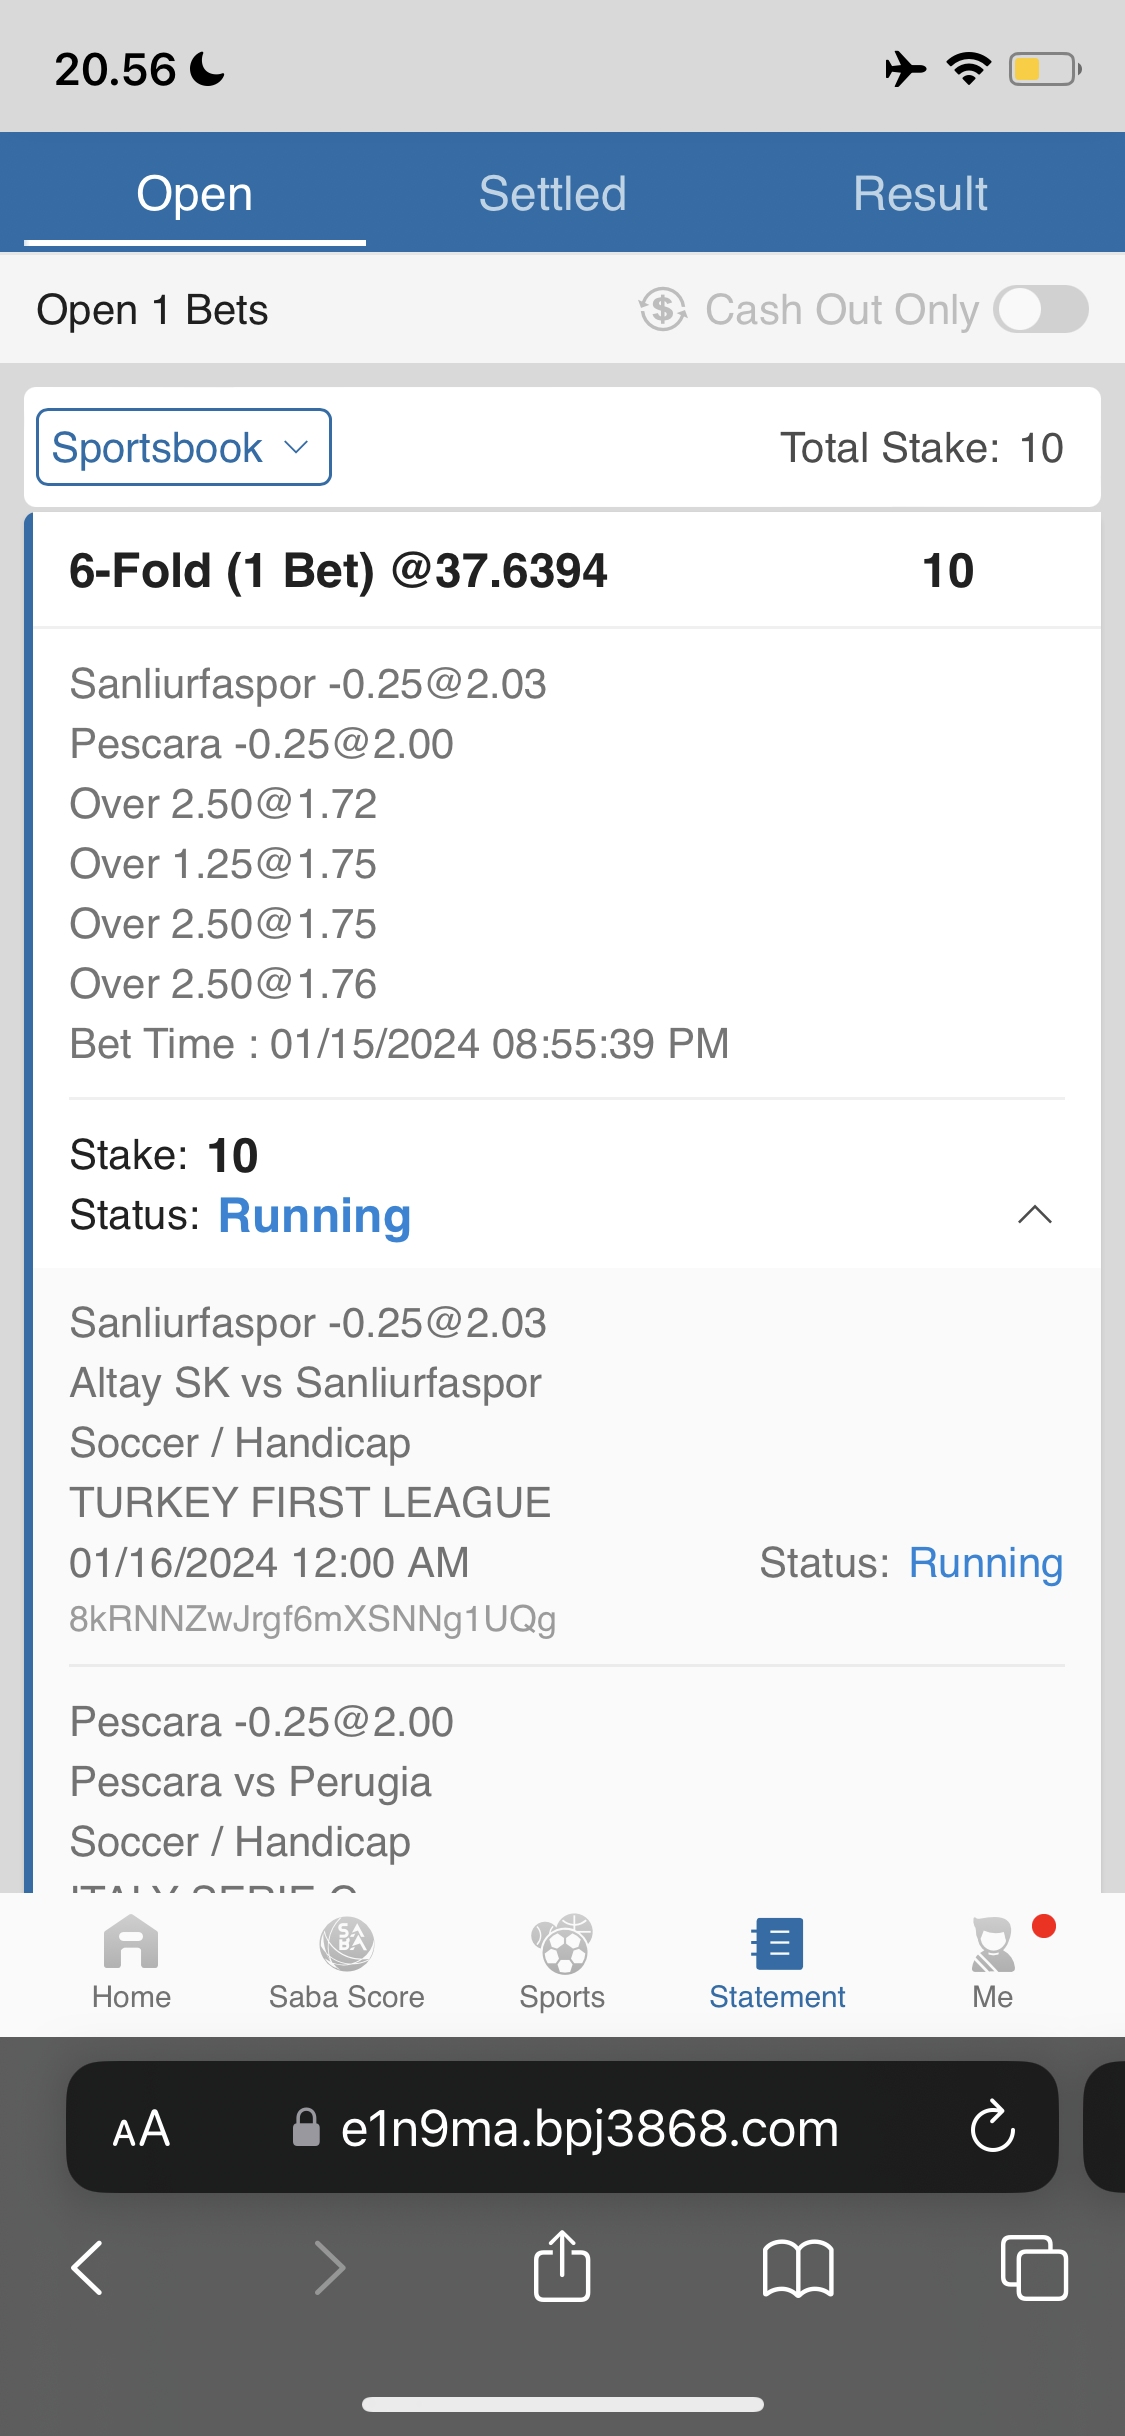Go back with Safari back arrow
The width and height of the screenshot is (1125, 2436).
click(x=88, y=2267)
